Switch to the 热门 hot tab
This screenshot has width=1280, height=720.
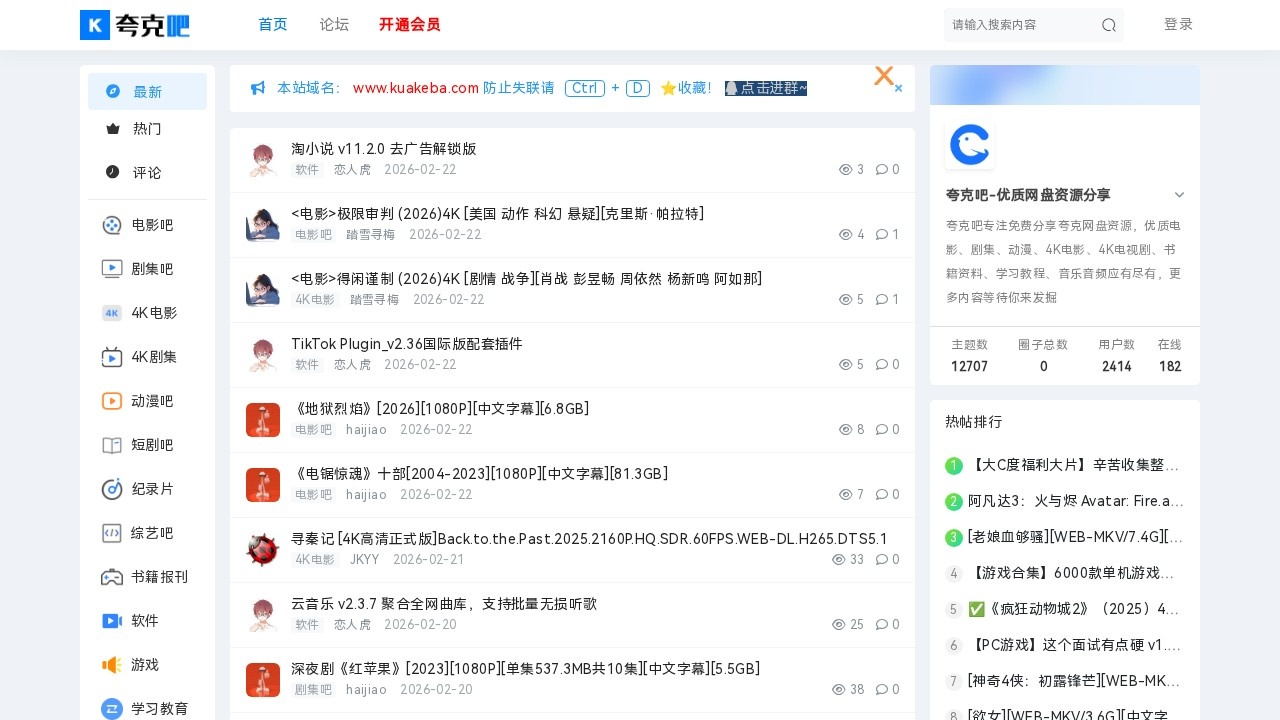147,129
